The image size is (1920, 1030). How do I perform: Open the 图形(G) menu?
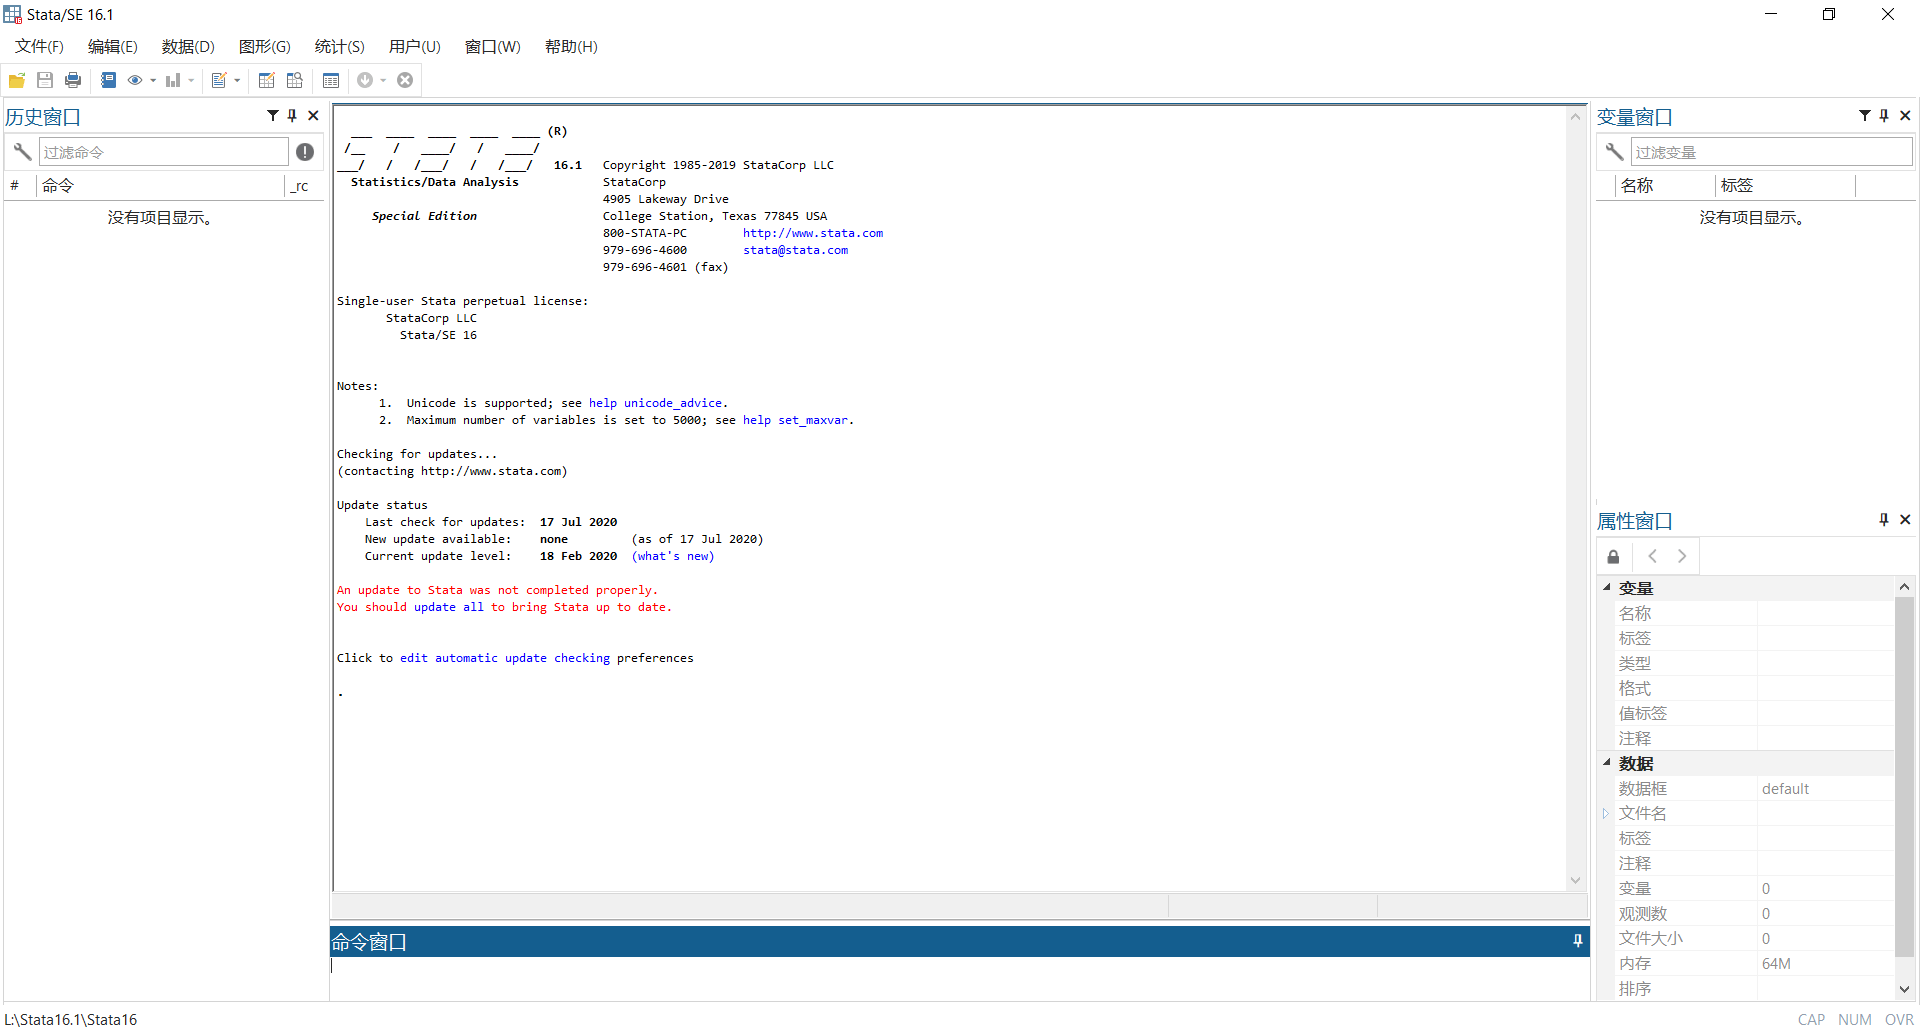[x=265, y=47]
